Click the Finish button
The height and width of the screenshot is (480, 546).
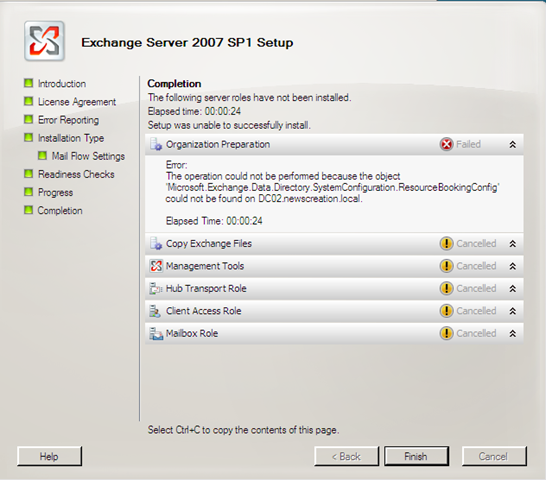[416, 456]
